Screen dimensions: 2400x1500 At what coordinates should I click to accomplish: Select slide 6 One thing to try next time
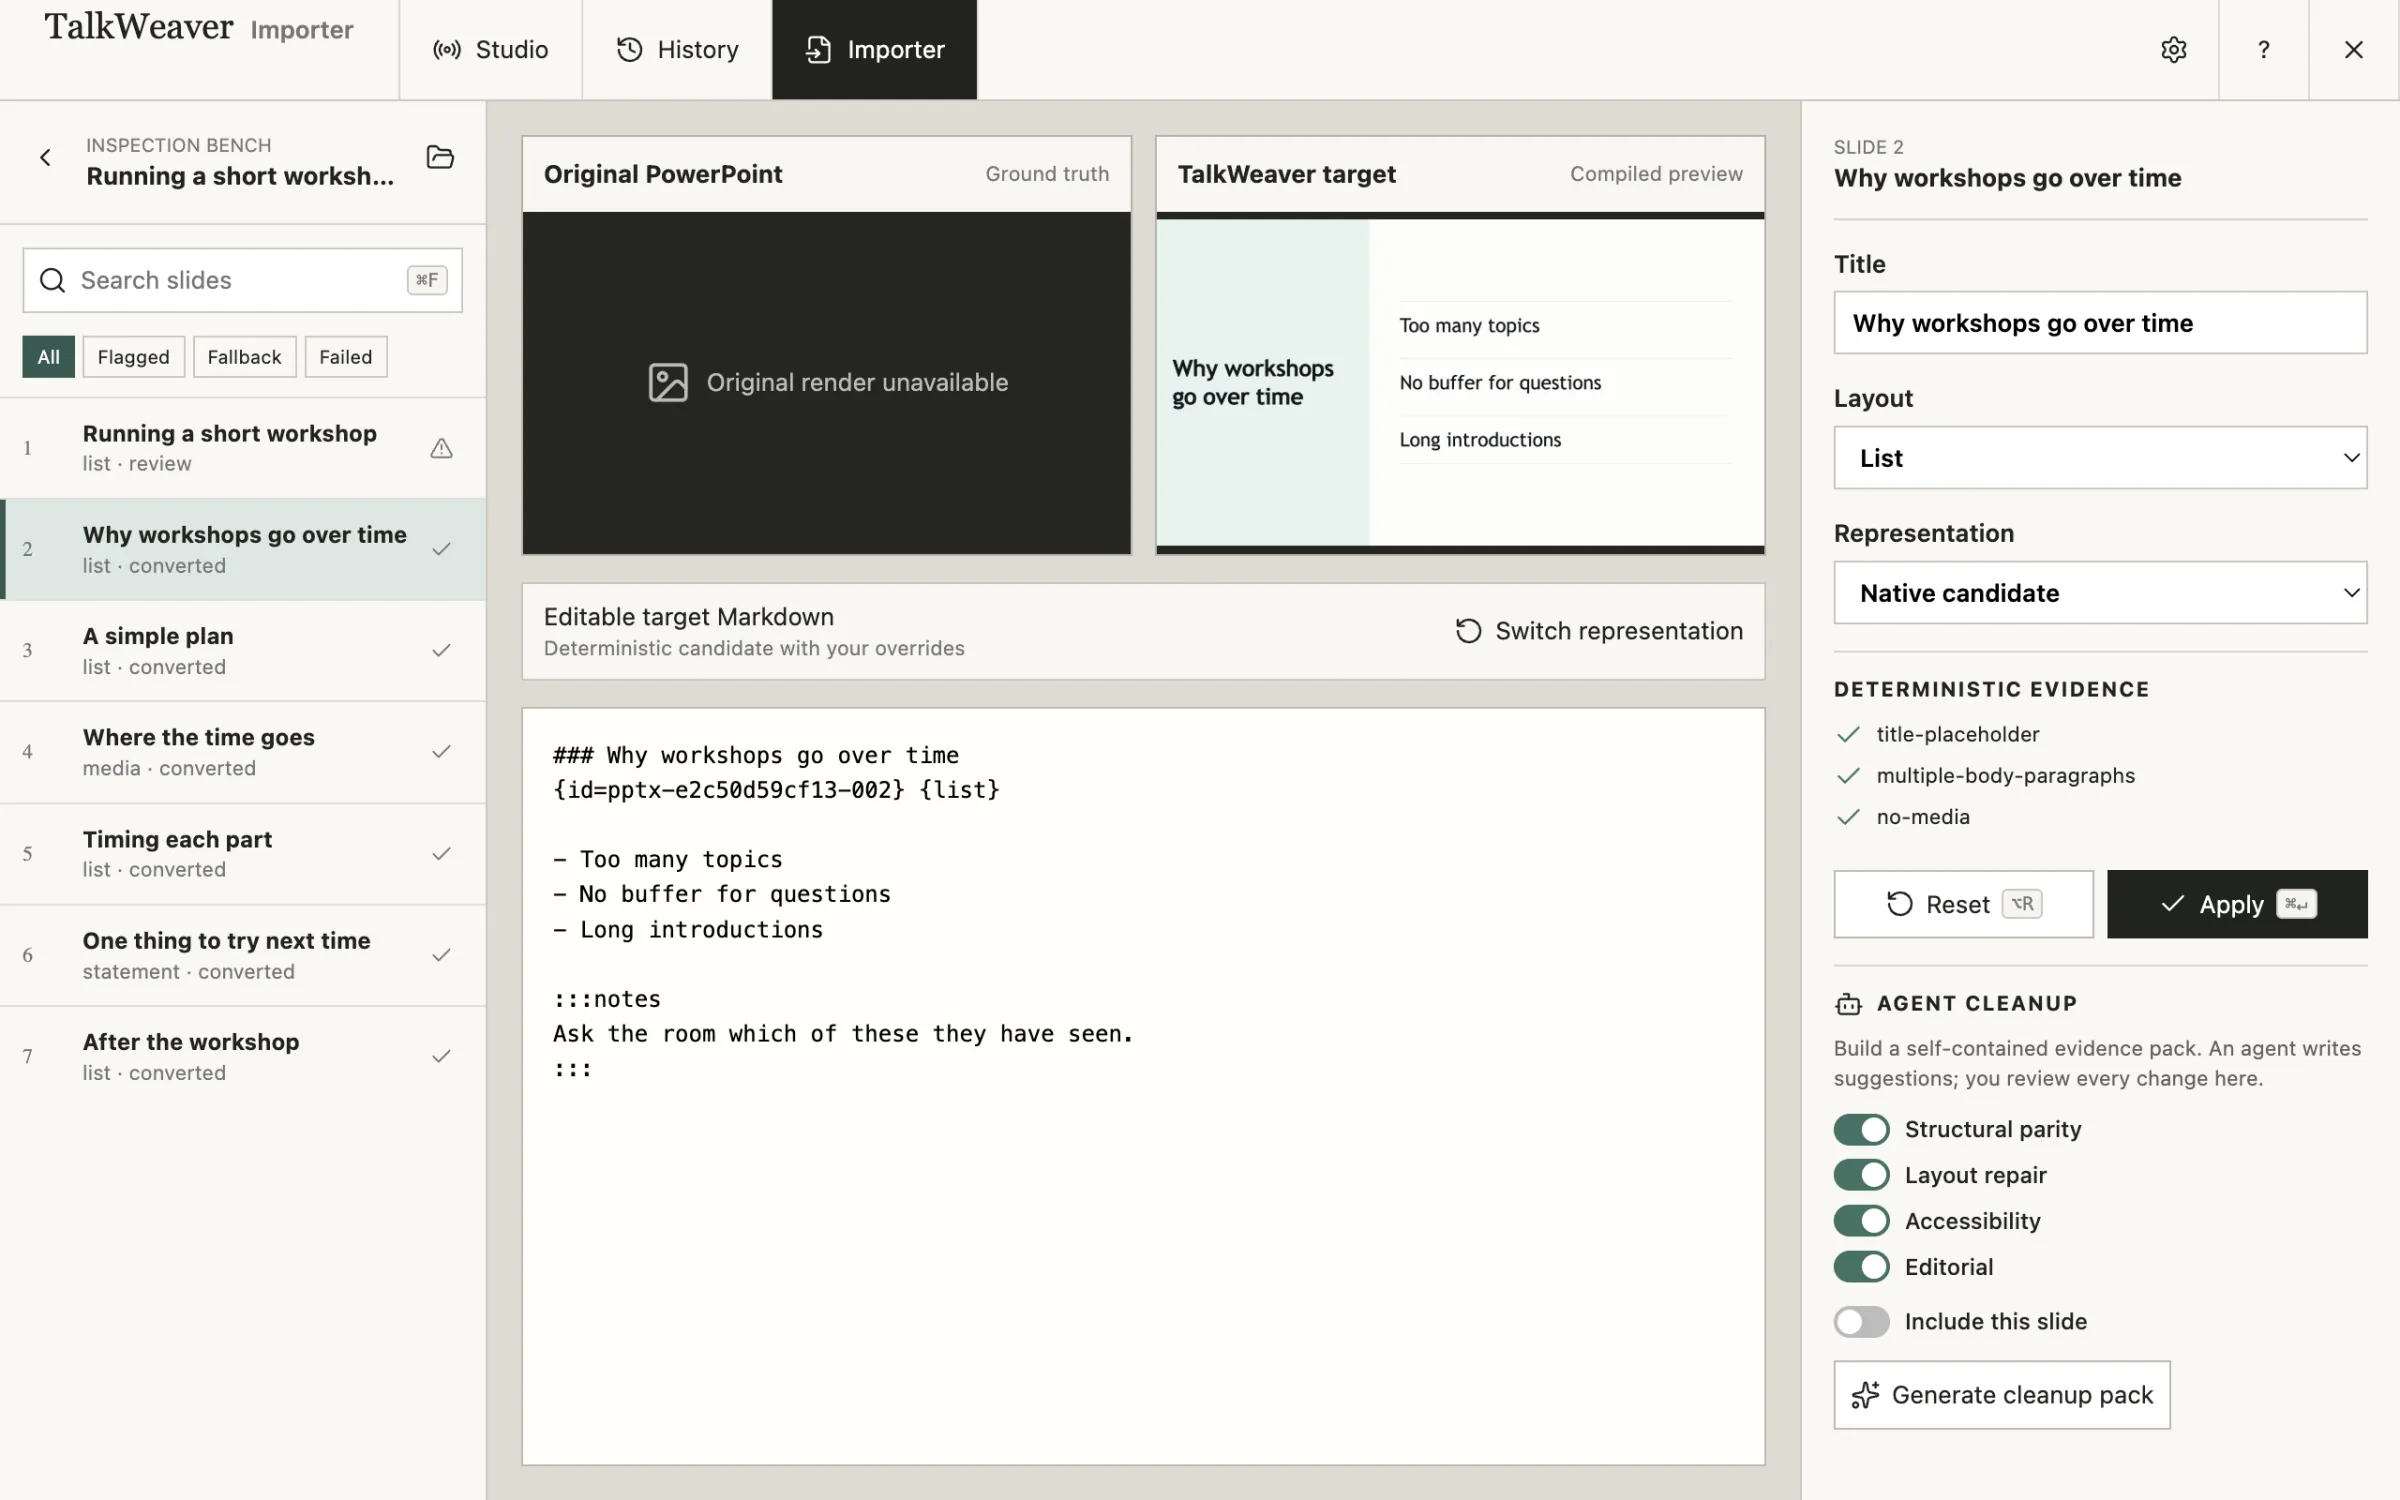(243, 955)
